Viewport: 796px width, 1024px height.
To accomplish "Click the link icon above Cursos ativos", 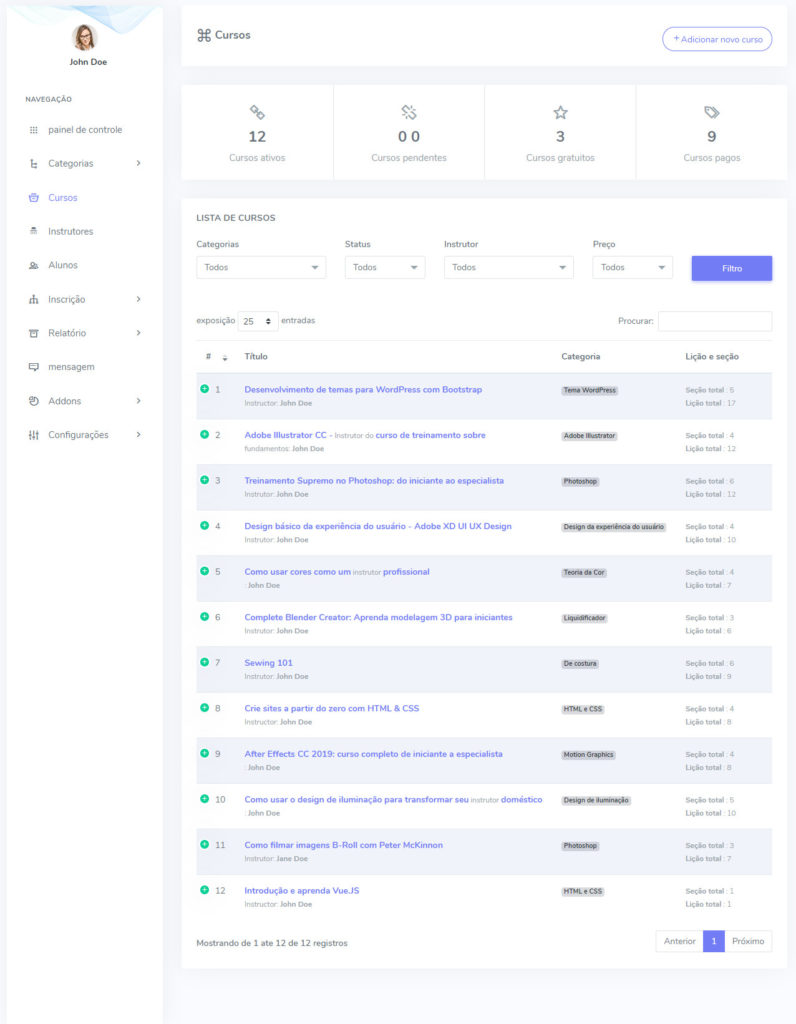I will coord(257,112).
